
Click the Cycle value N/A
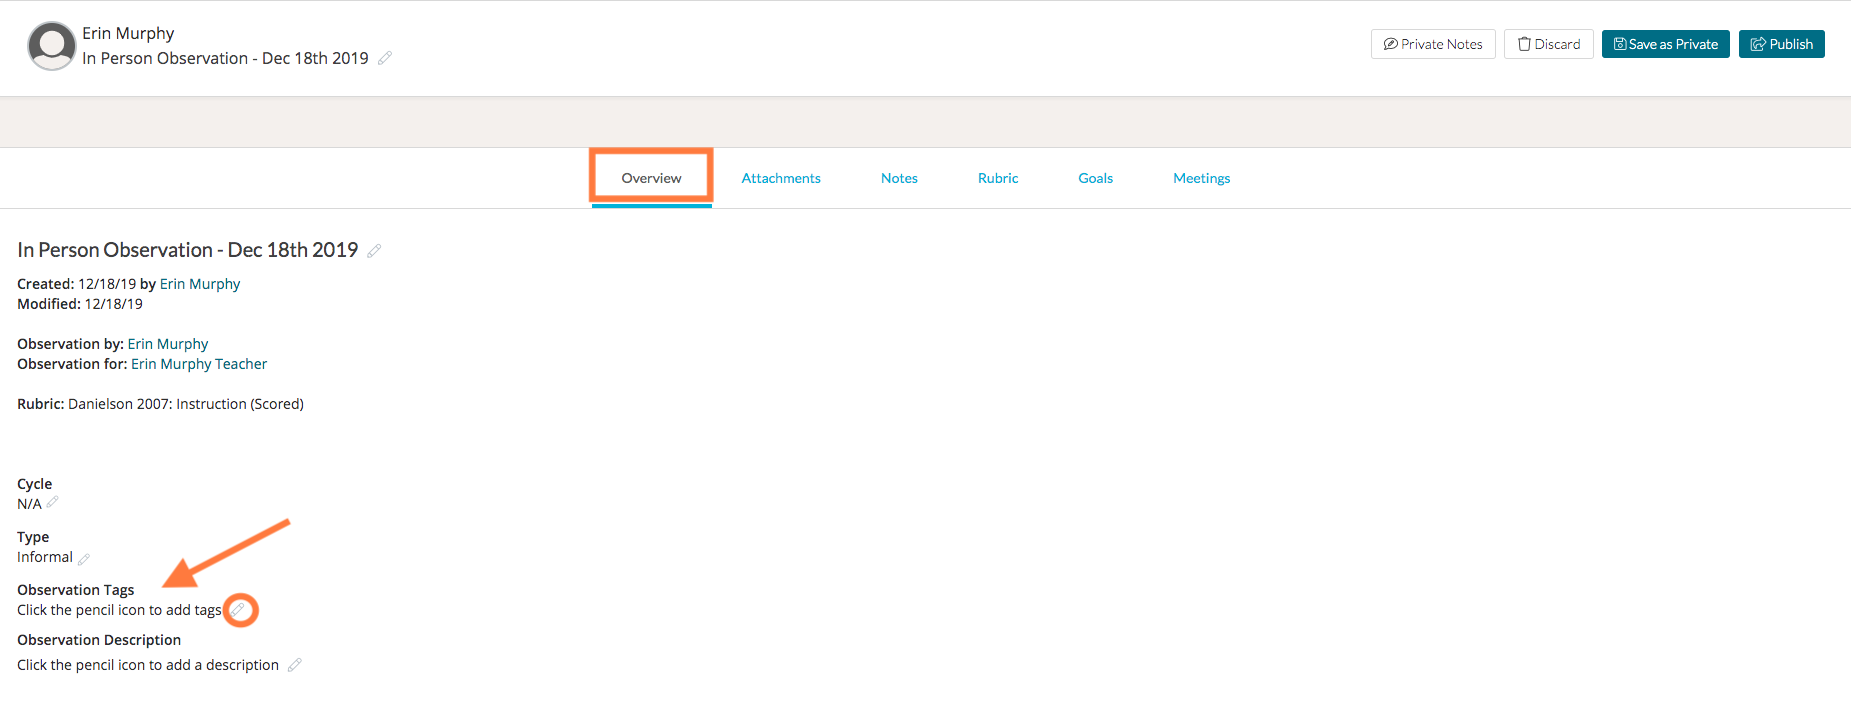click(29, 504)
